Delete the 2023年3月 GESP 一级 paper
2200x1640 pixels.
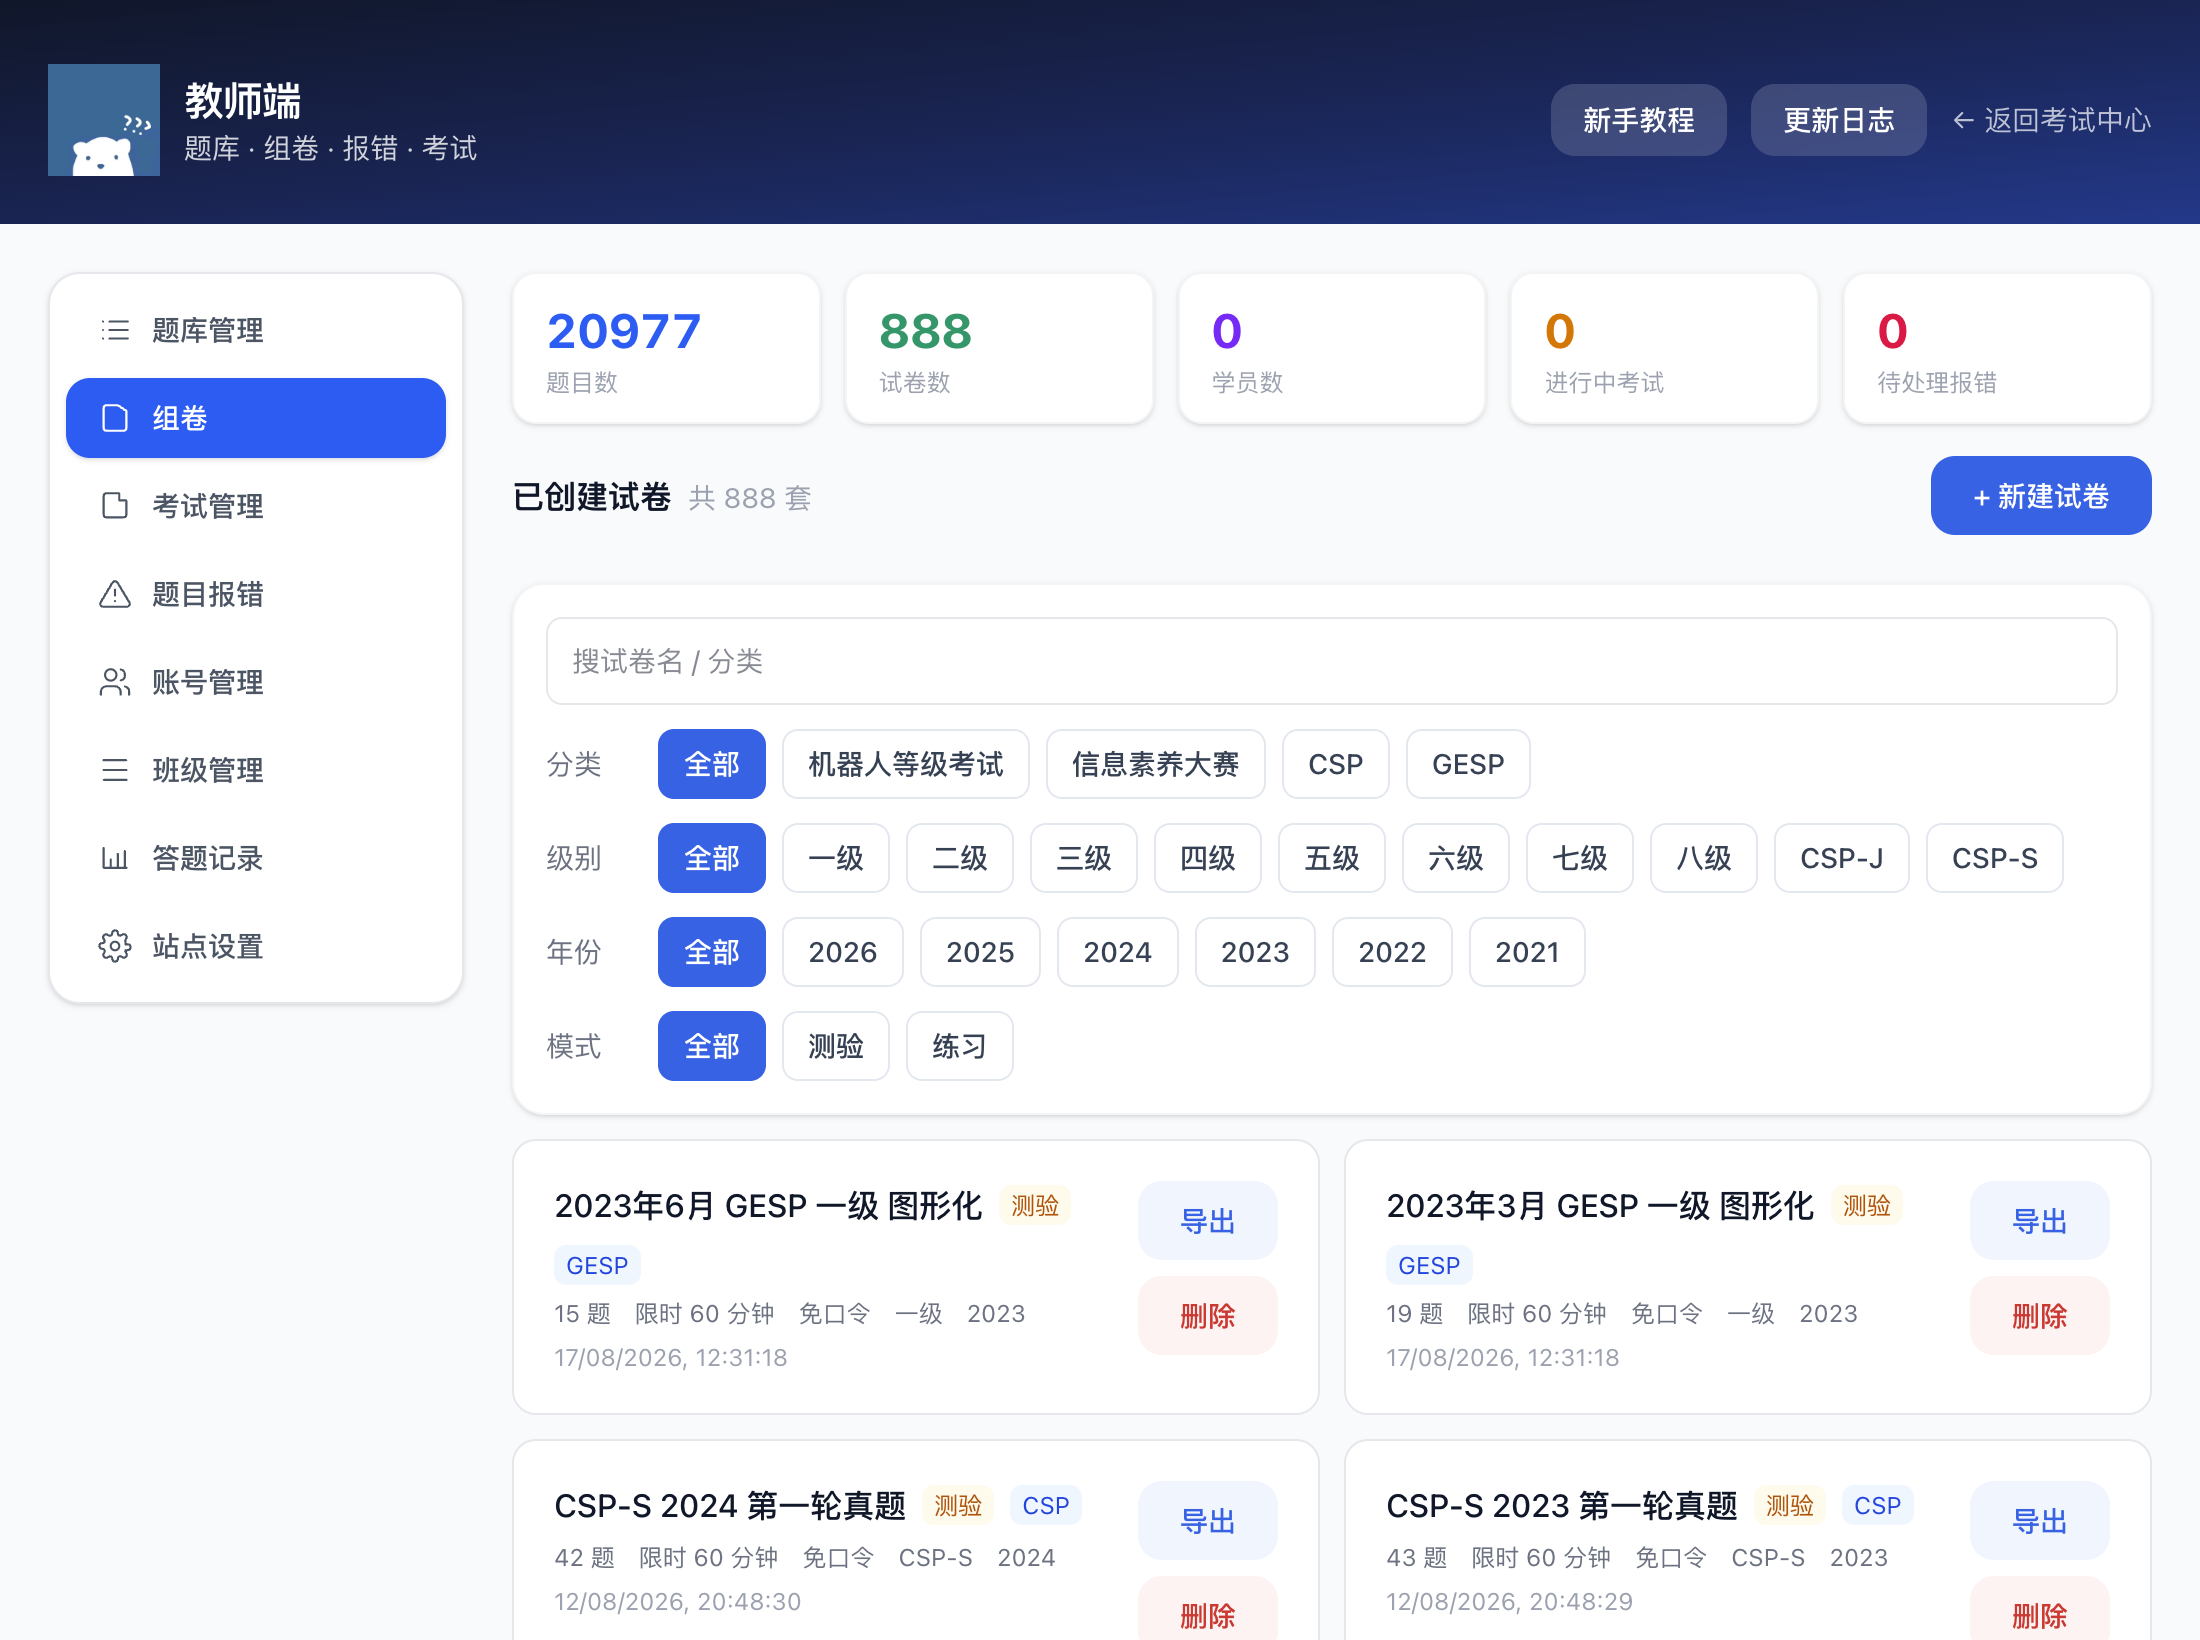click(2040, 1315)
